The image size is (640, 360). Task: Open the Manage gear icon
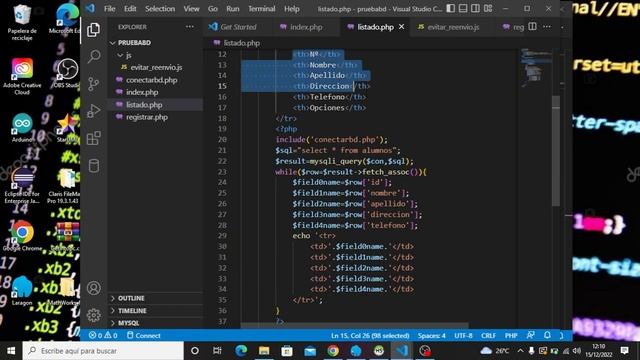click(93, 315)
